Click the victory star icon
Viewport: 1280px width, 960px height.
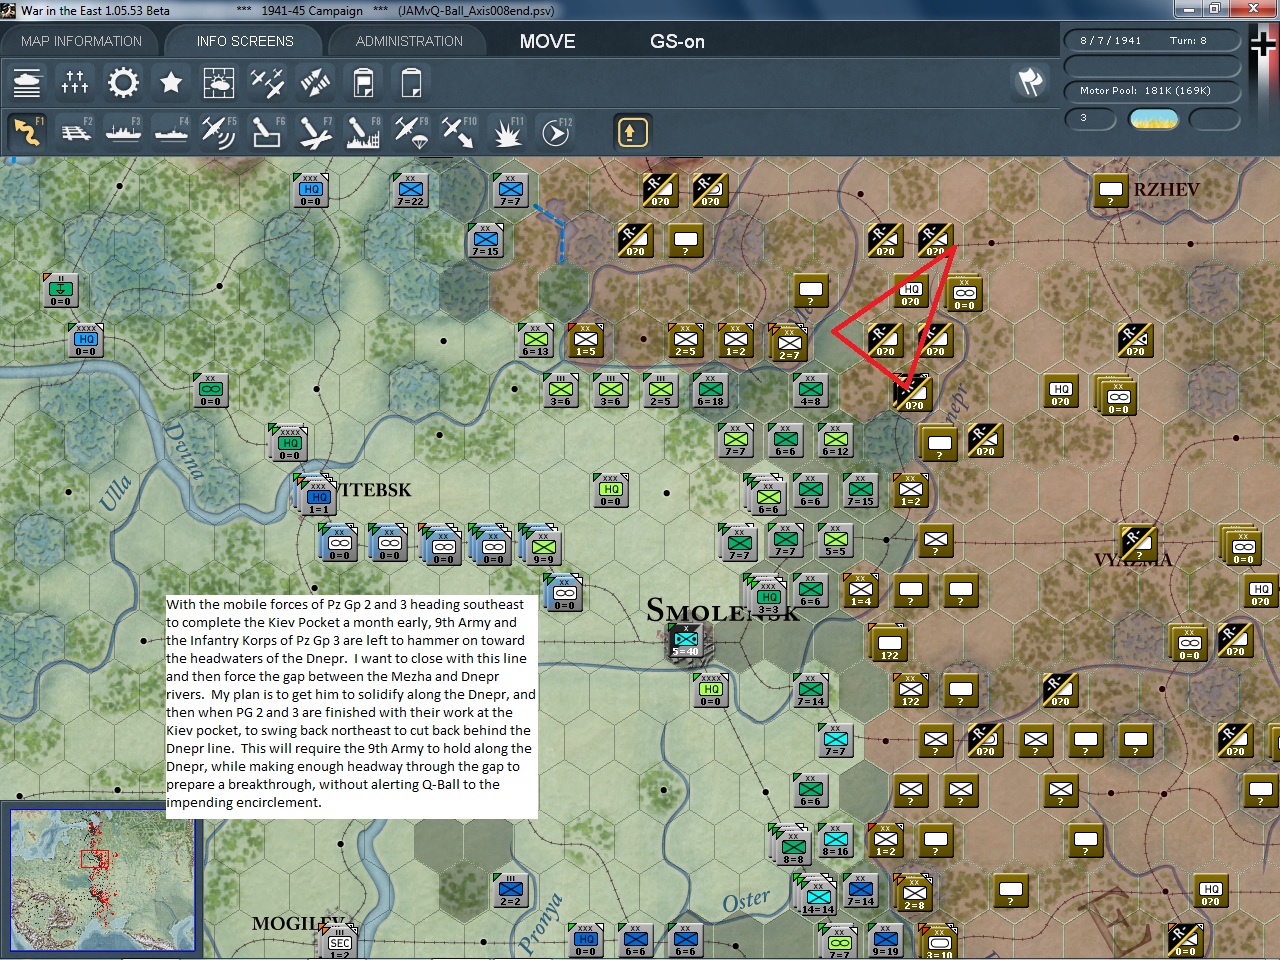tap(171, 82)
